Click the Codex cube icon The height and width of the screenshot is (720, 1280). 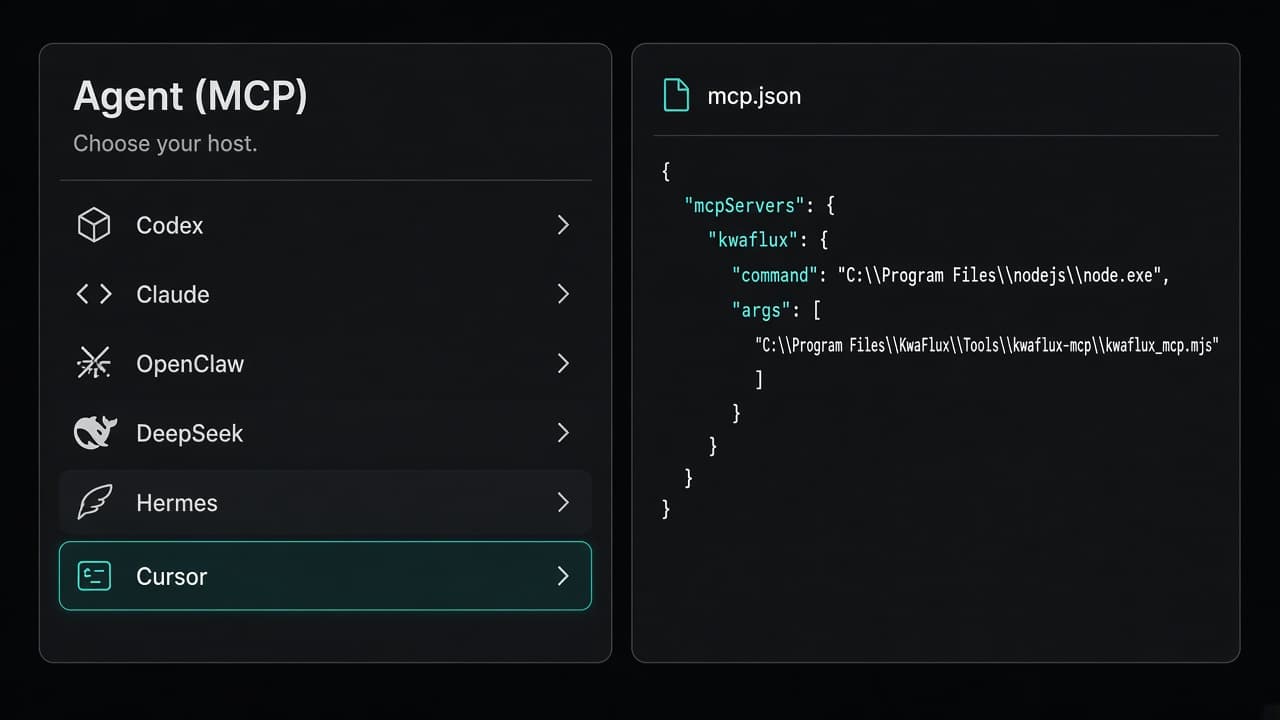click(x=94, y=225)
